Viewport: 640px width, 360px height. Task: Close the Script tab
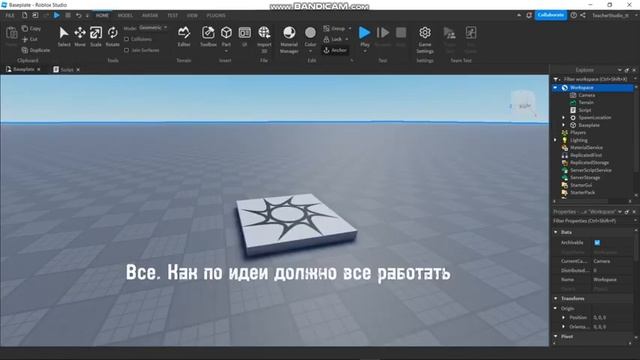tap(78, 70)
